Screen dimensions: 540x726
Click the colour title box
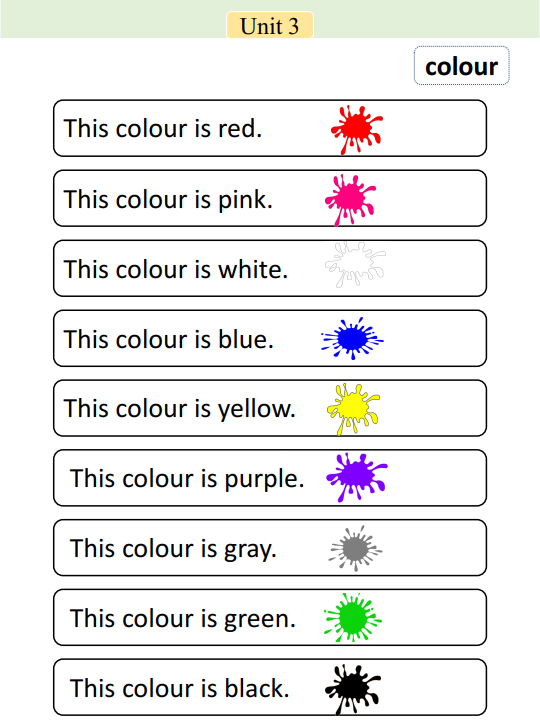[462, 66]
